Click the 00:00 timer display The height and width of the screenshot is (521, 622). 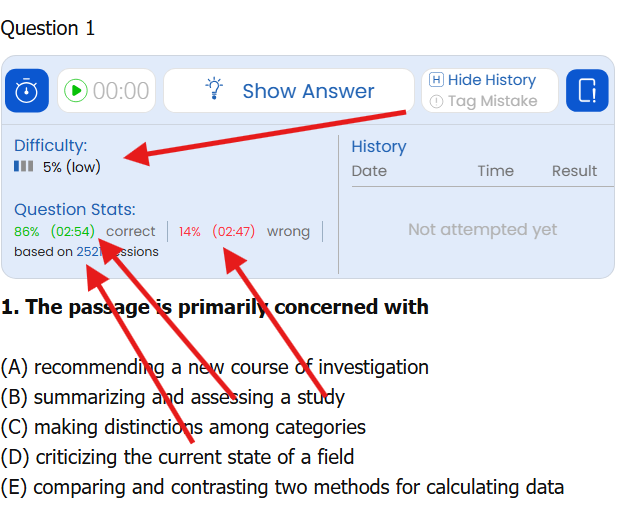[121, 91]
